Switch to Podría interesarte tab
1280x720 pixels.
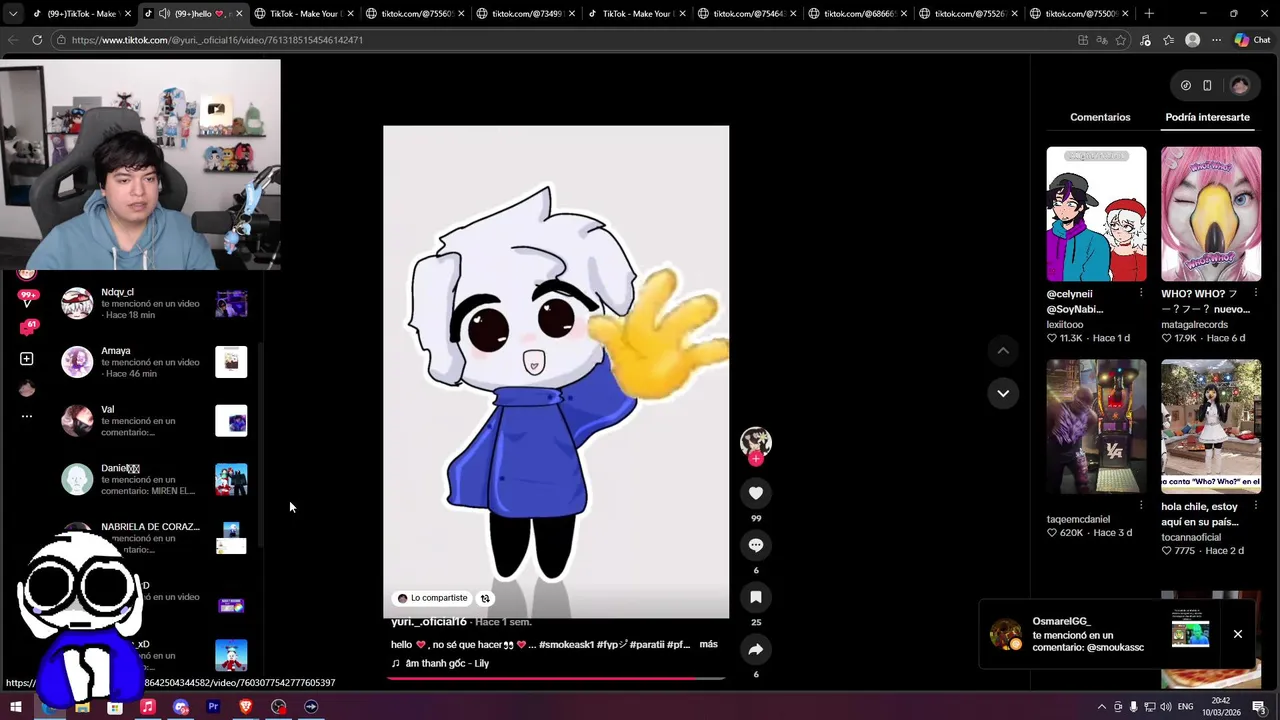1207,117
